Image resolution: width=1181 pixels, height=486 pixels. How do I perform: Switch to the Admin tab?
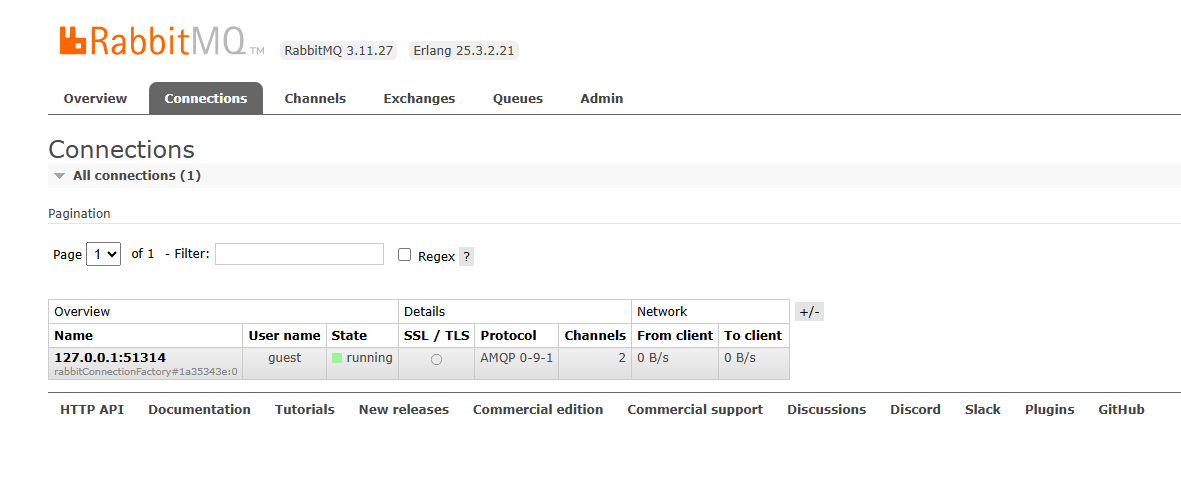click(602, 99)
